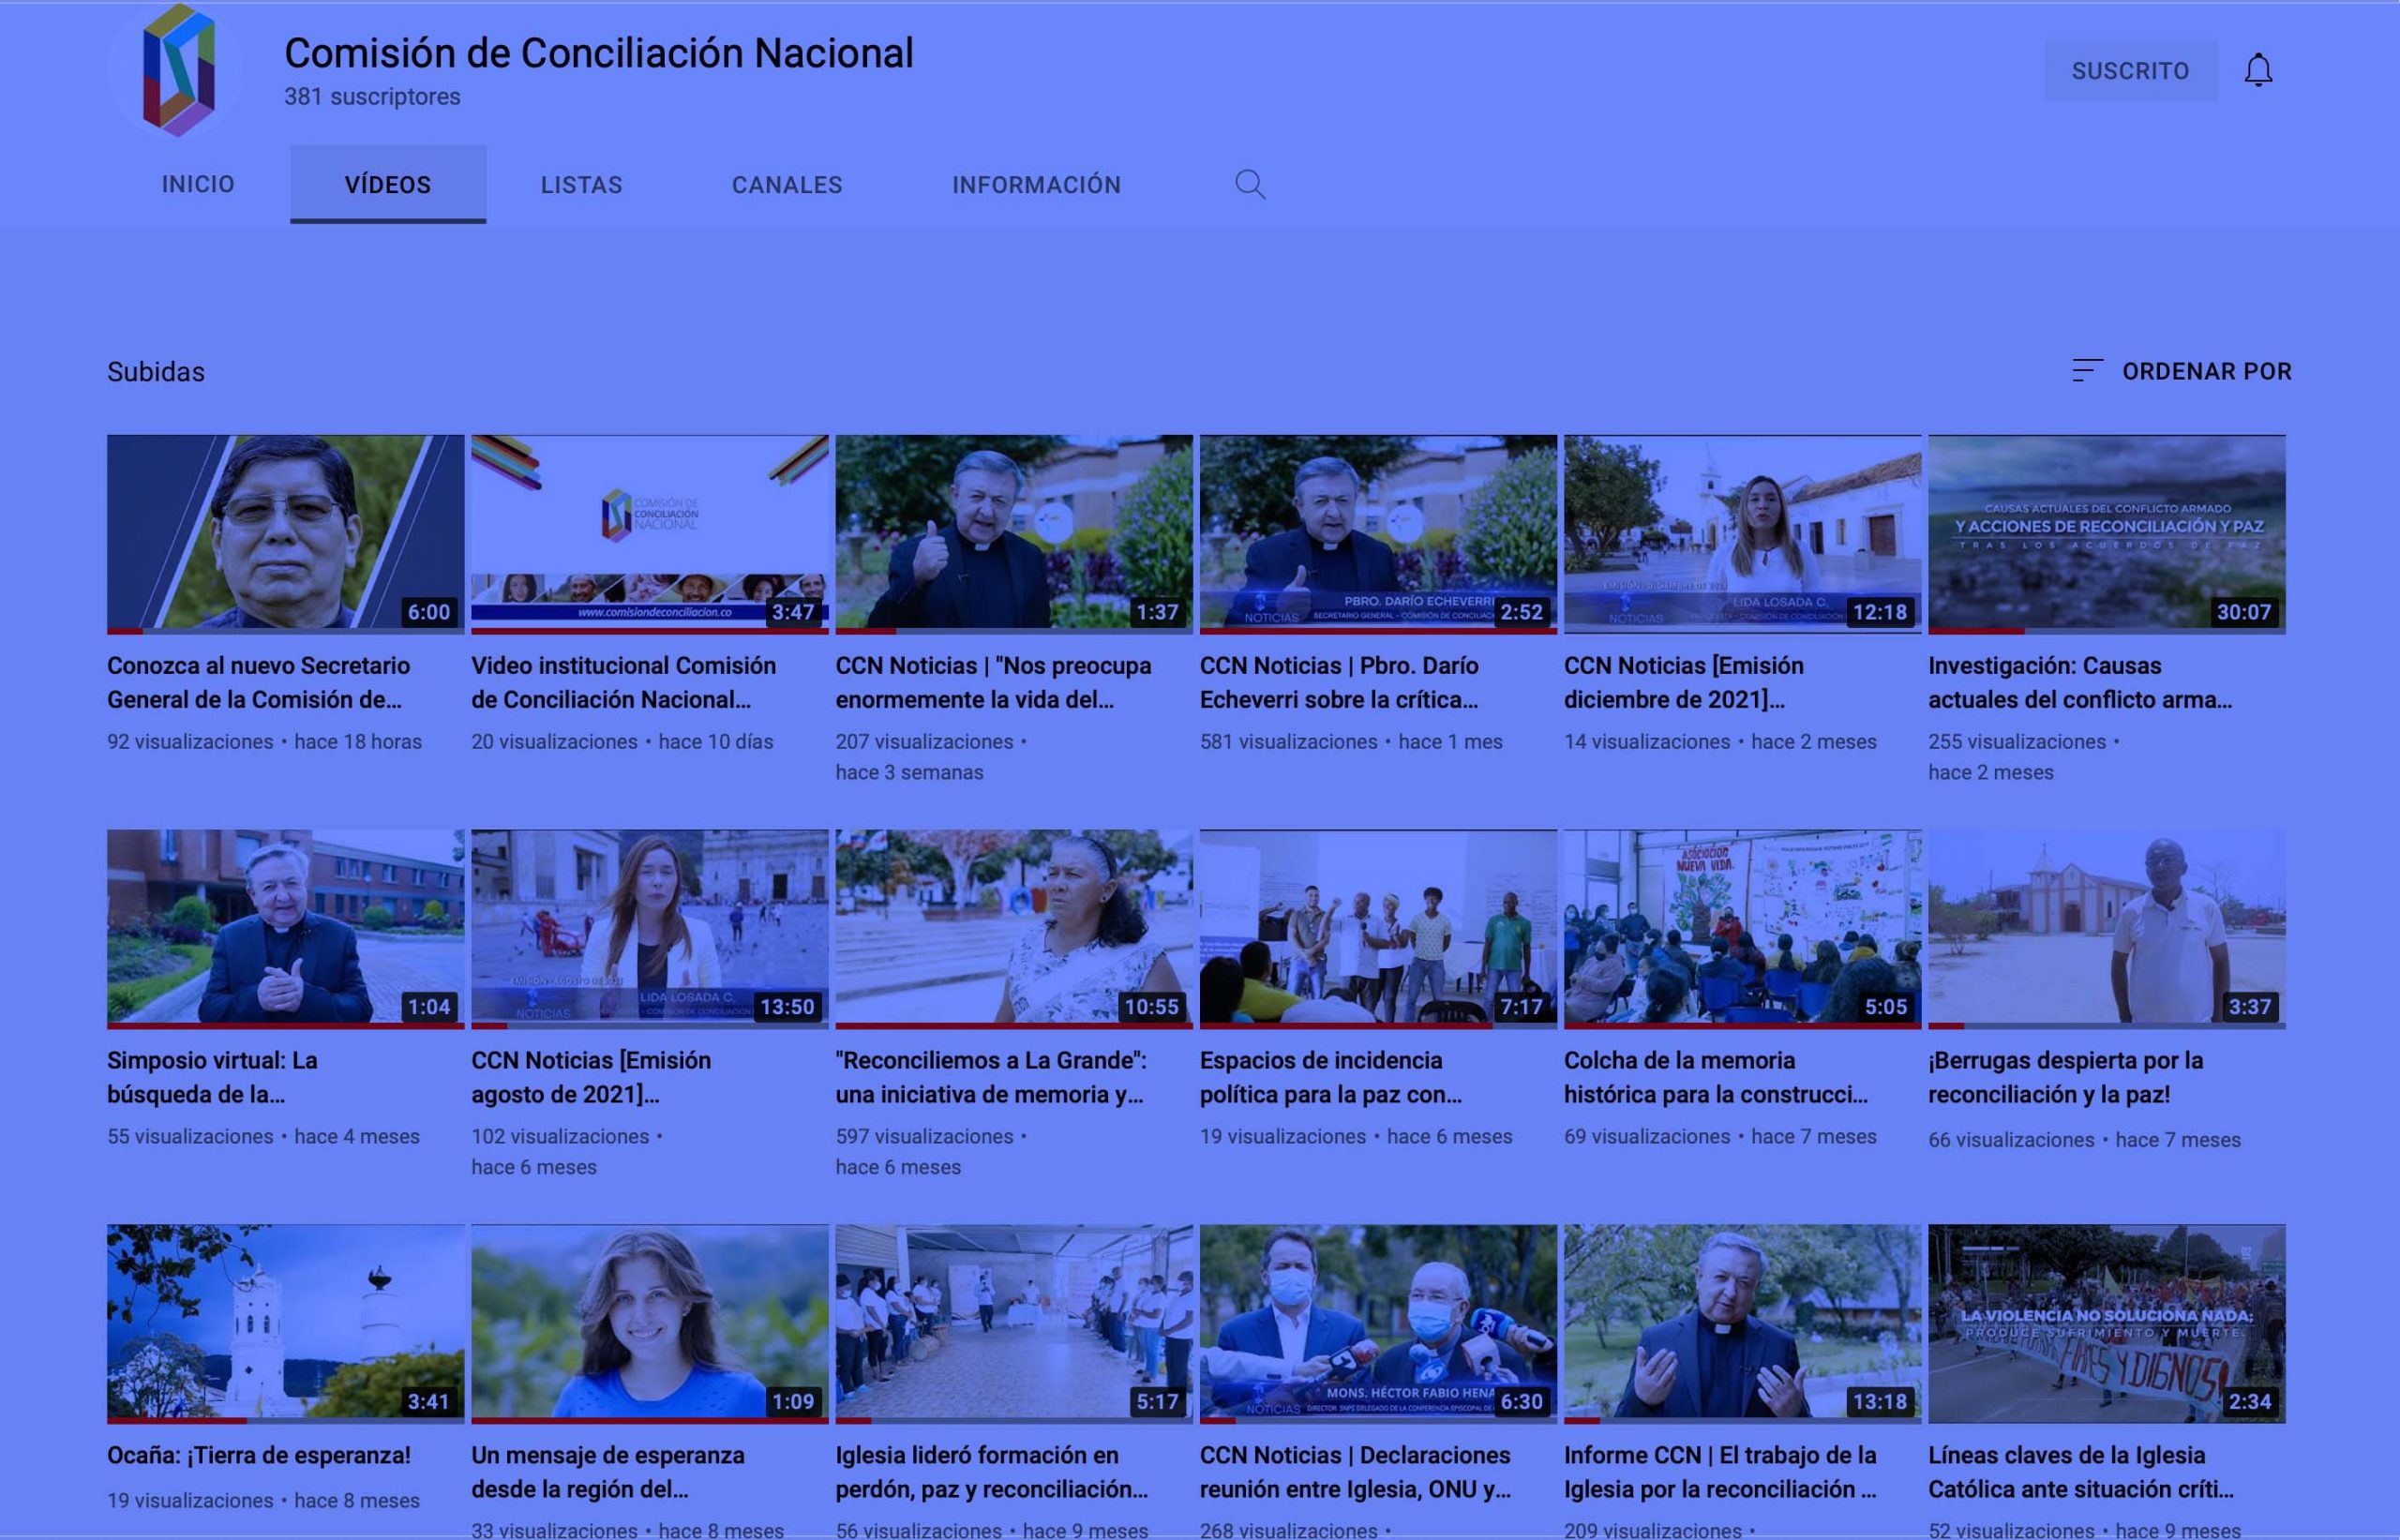Click 581 visualizaciones hace 1 mes text
Viewport: 2400px width, 1540px height.
point(1351,742)
